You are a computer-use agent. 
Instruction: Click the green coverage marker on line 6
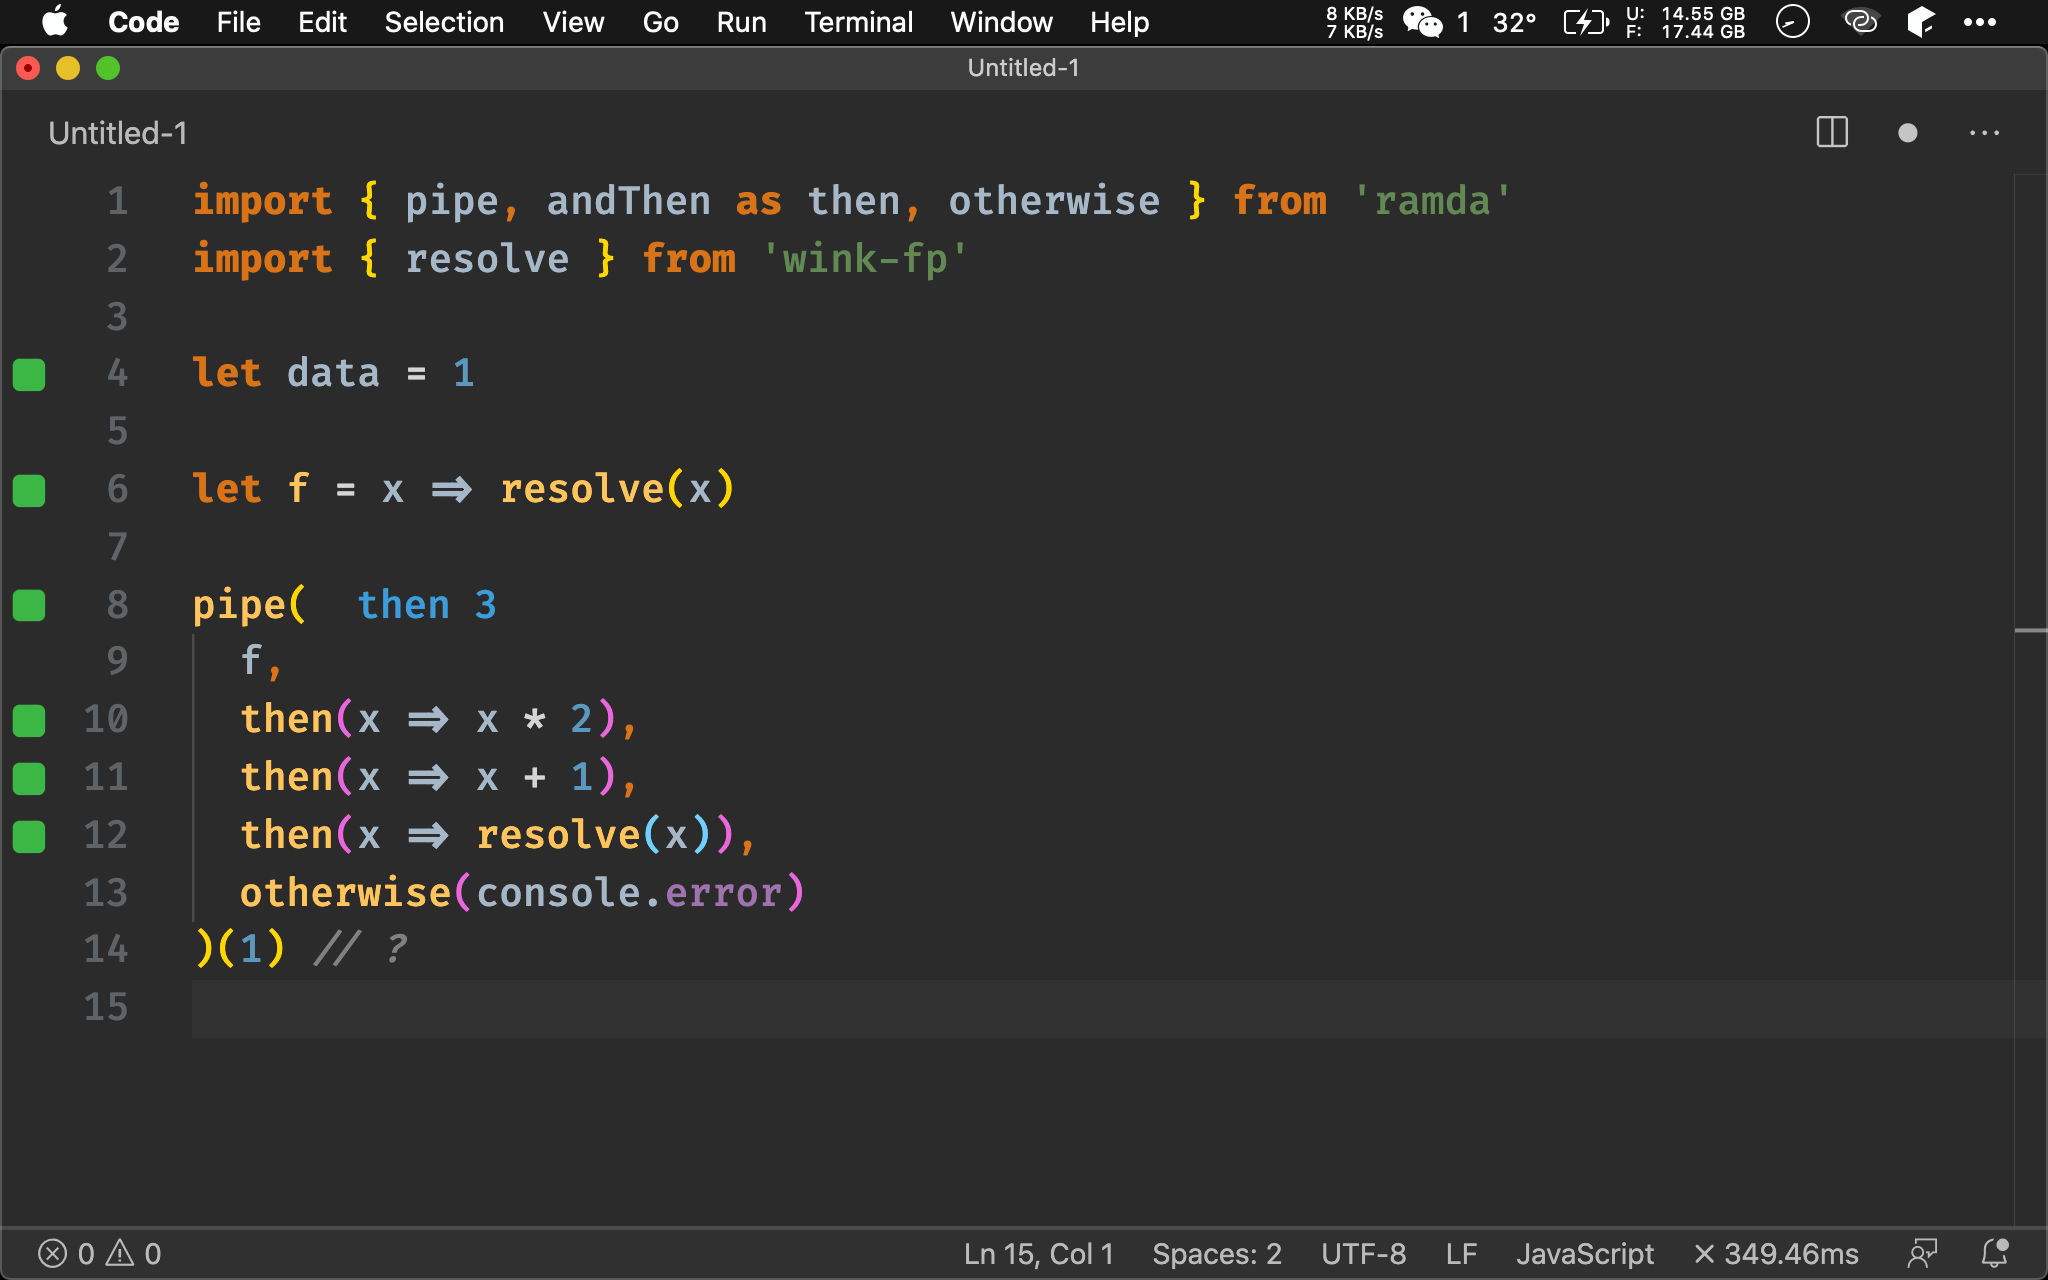[29, 490]
